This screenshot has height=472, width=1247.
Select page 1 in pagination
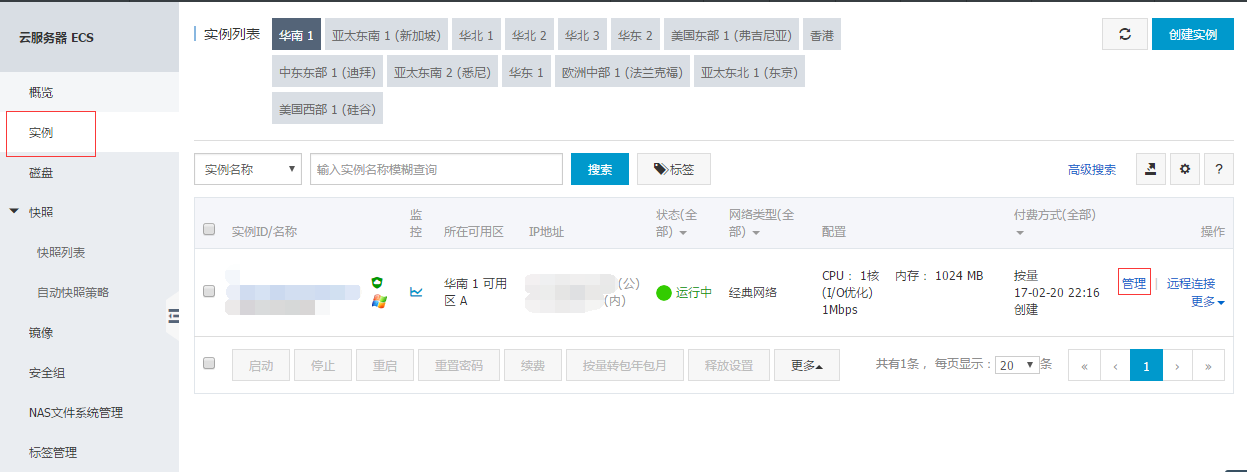tap(1147, 366)
